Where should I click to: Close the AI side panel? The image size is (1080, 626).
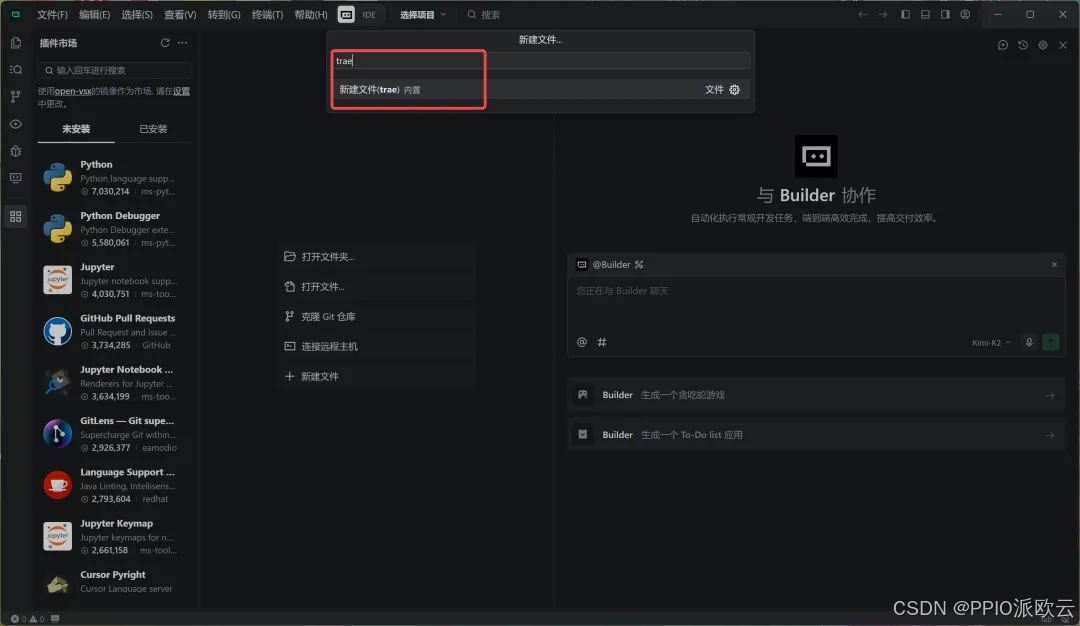(x=1063, y=45)
